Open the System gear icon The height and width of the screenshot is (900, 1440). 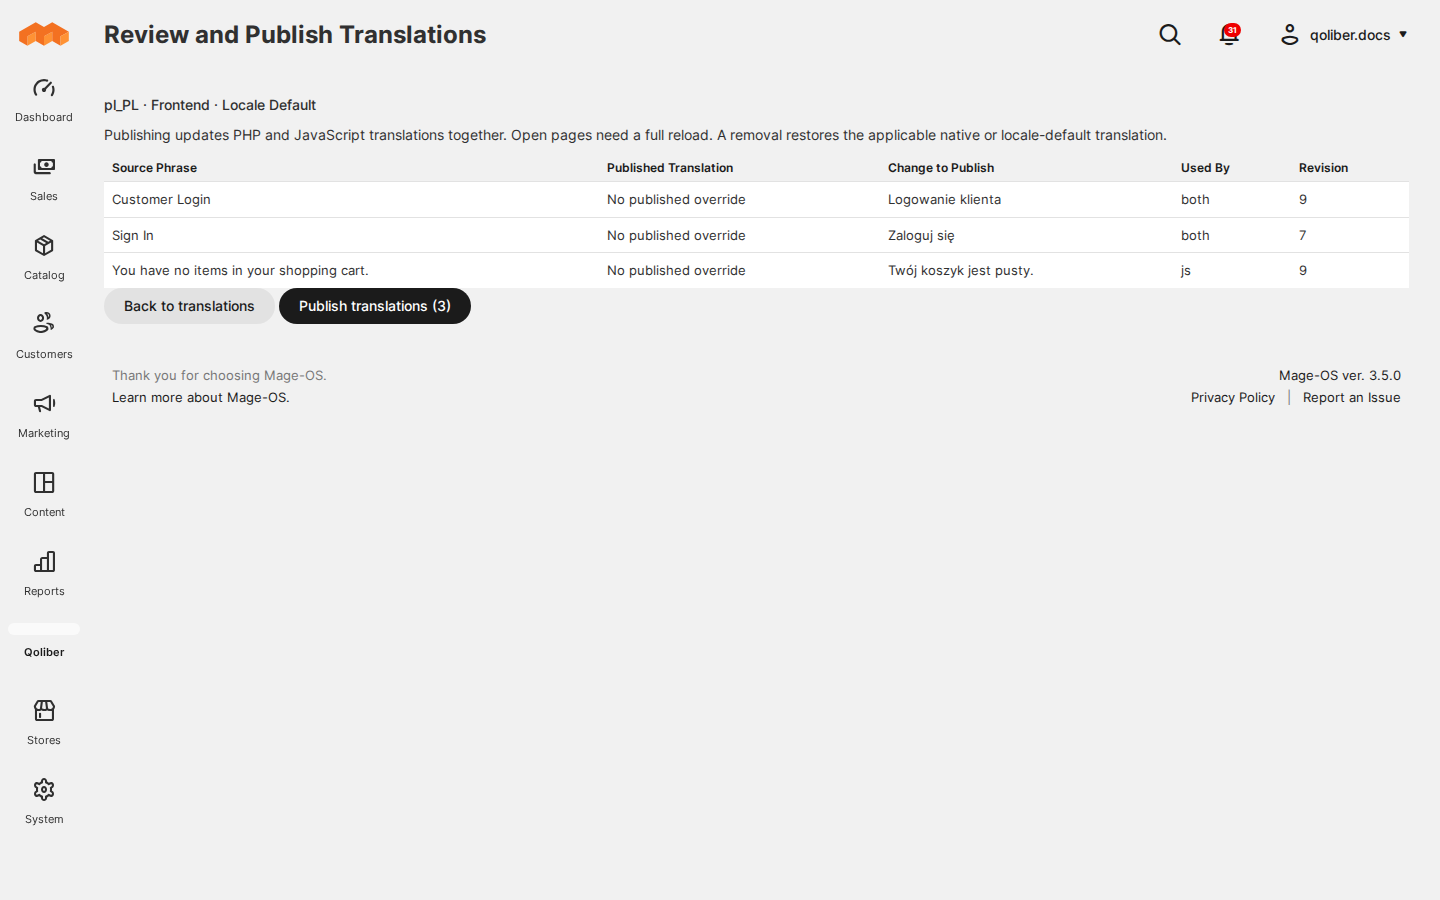click(44, 790)
